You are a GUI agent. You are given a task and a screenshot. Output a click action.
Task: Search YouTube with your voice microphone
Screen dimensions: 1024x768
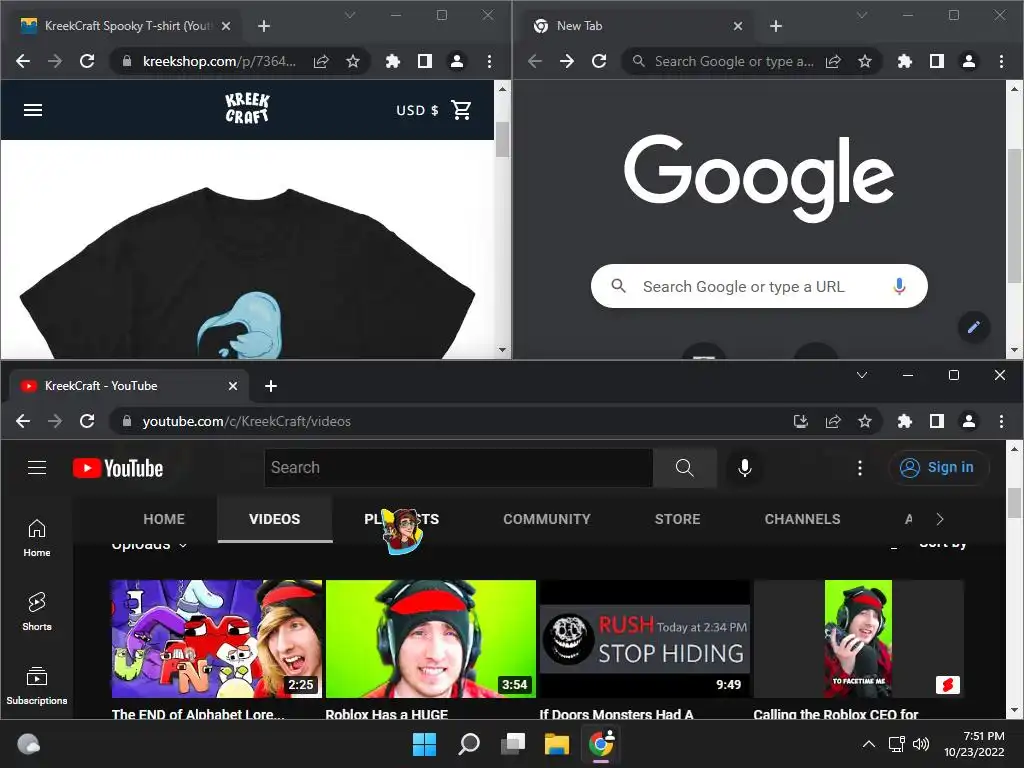(x=744, y=468)
